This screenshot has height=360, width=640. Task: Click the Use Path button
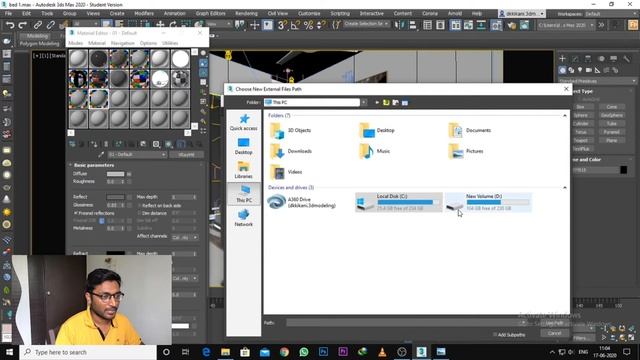(x=554, y=323)
